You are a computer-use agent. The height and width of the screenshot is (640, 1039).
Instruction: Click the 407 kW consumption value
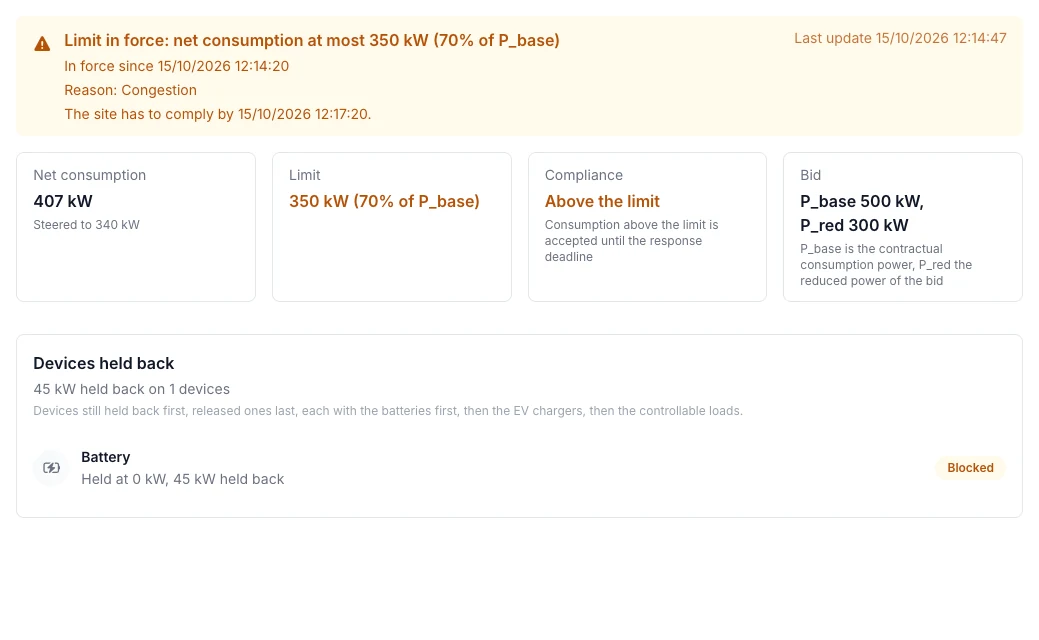[63, 201]
